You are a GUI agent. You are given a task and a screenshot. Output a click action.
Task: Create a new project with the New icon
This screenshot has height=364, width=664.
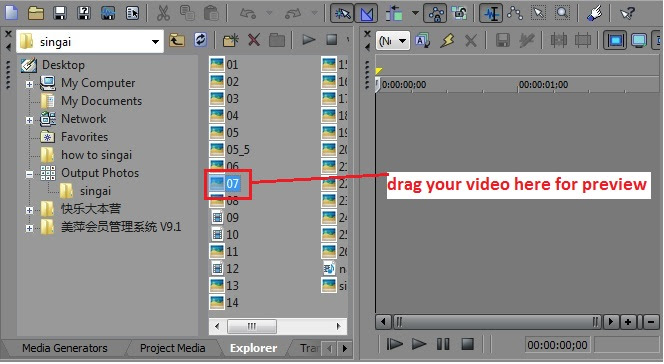tap(11, 12)
